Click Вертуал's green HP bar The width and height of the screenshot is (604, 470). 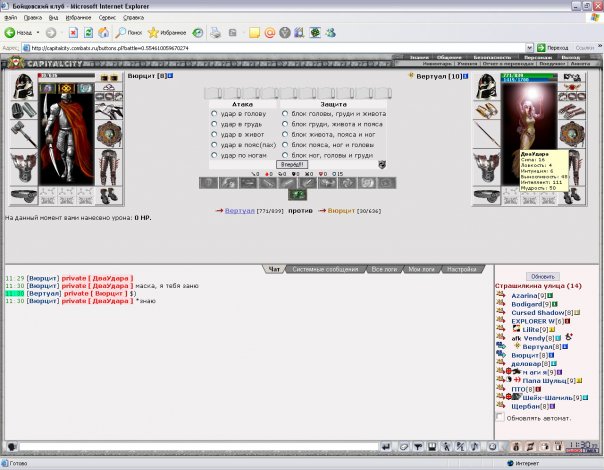(529, 75)
